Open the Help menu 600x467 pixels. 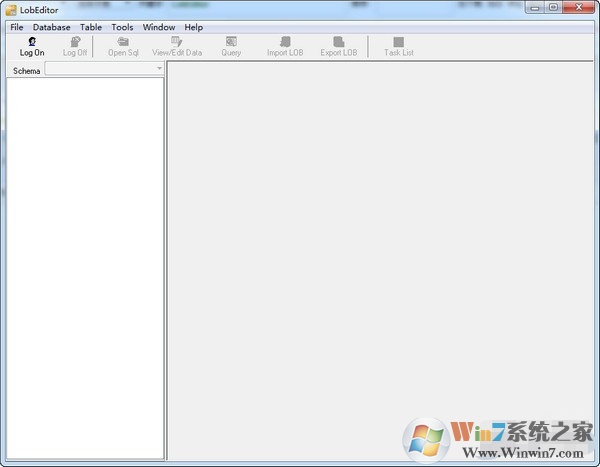pos(193,27)
